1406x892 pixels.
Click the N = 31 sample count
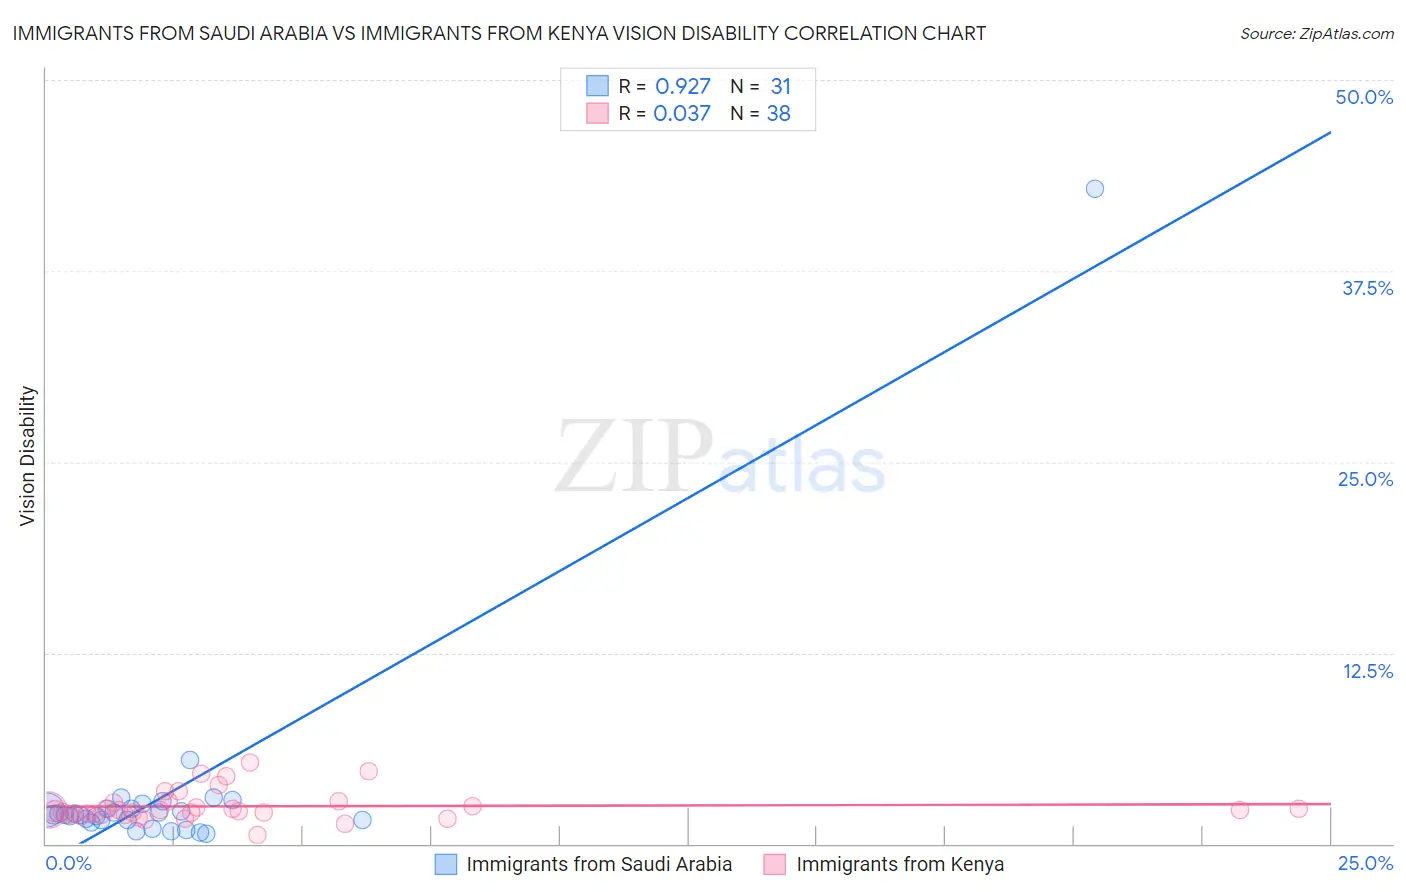(761, 86)
